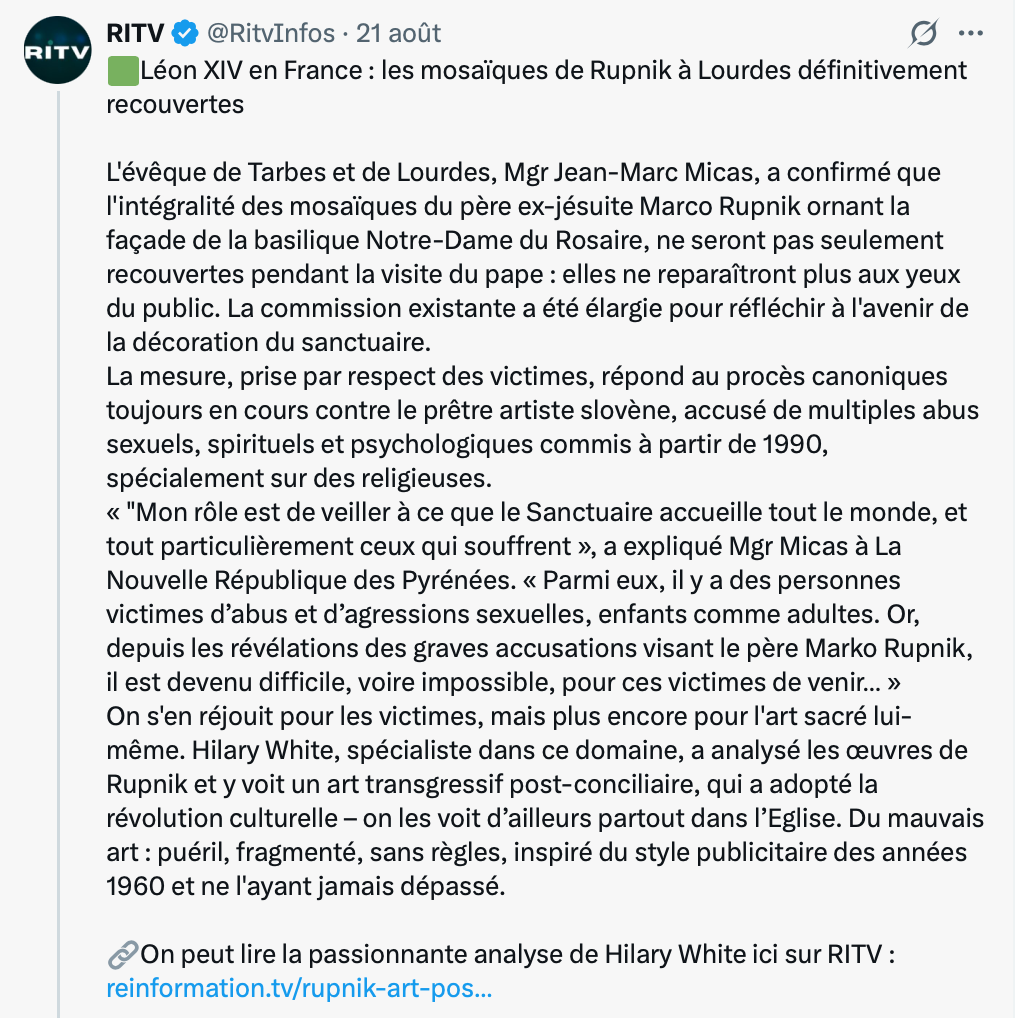Open the three-dot More options menu
The width and height of the screenshot is (1016, 1018).
click(x=971, y=33)
